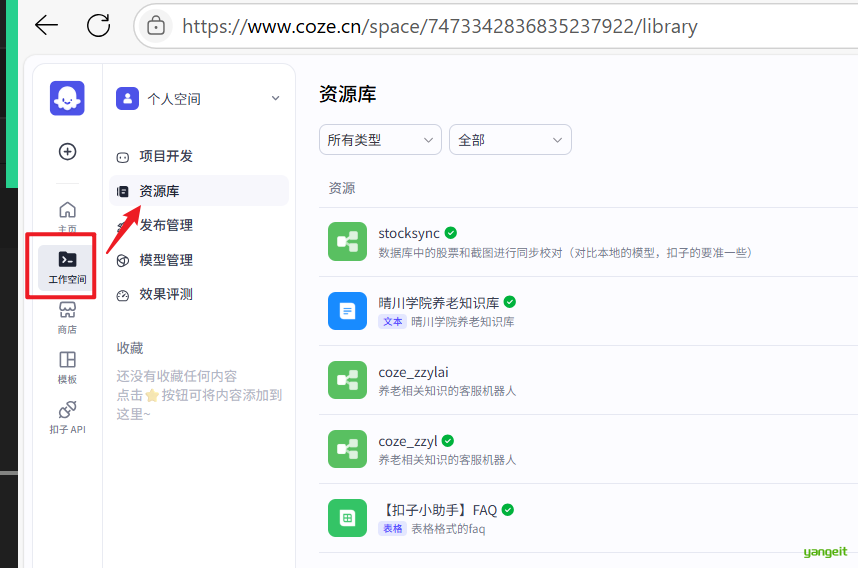This screenshot has height=568, width=858.
Task: Select the 项目开发 menu item
Action: pos(199,157)
